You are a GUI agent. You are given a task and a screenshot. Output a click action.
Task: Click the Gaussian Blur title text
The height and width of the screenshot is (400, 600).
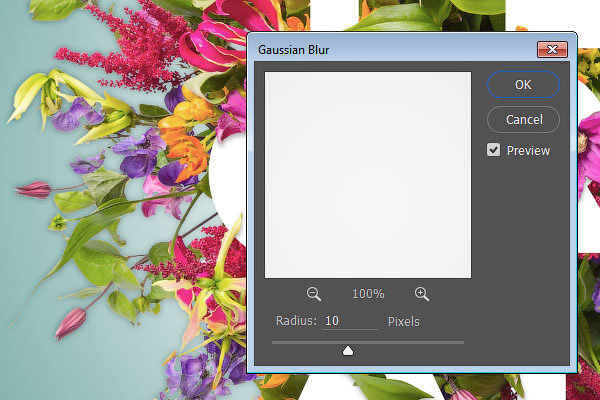[293, 50]
